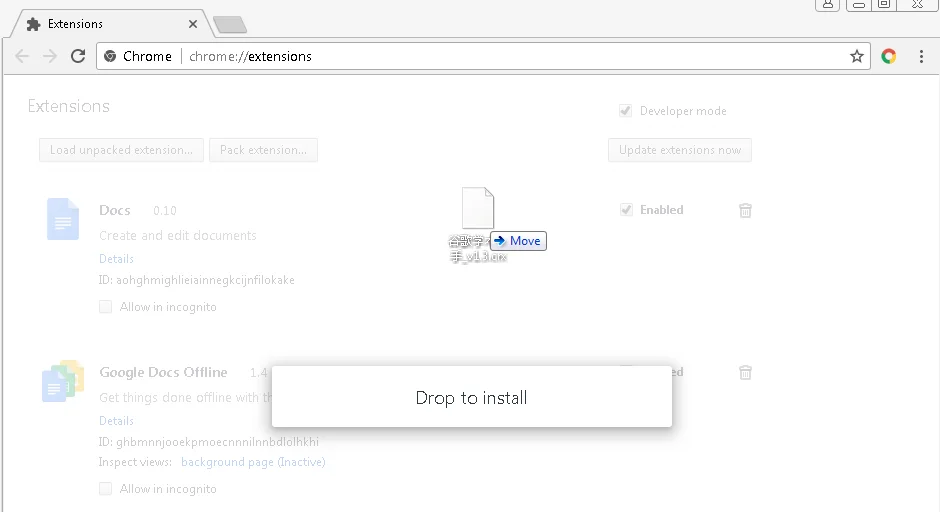Click the Extensions page heading
This screenshot has height=512, width=940.
click(69, 106)
